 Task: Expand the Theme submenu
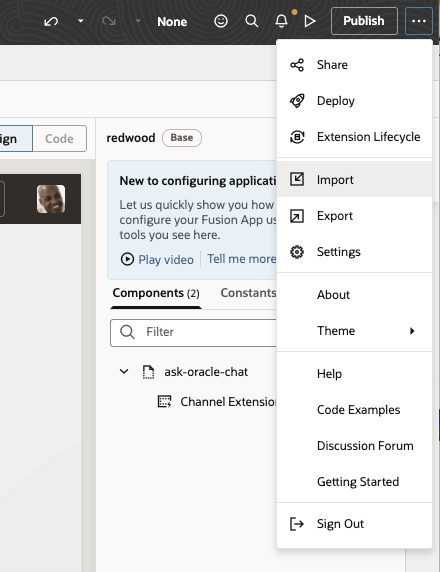tap(354, 331)
